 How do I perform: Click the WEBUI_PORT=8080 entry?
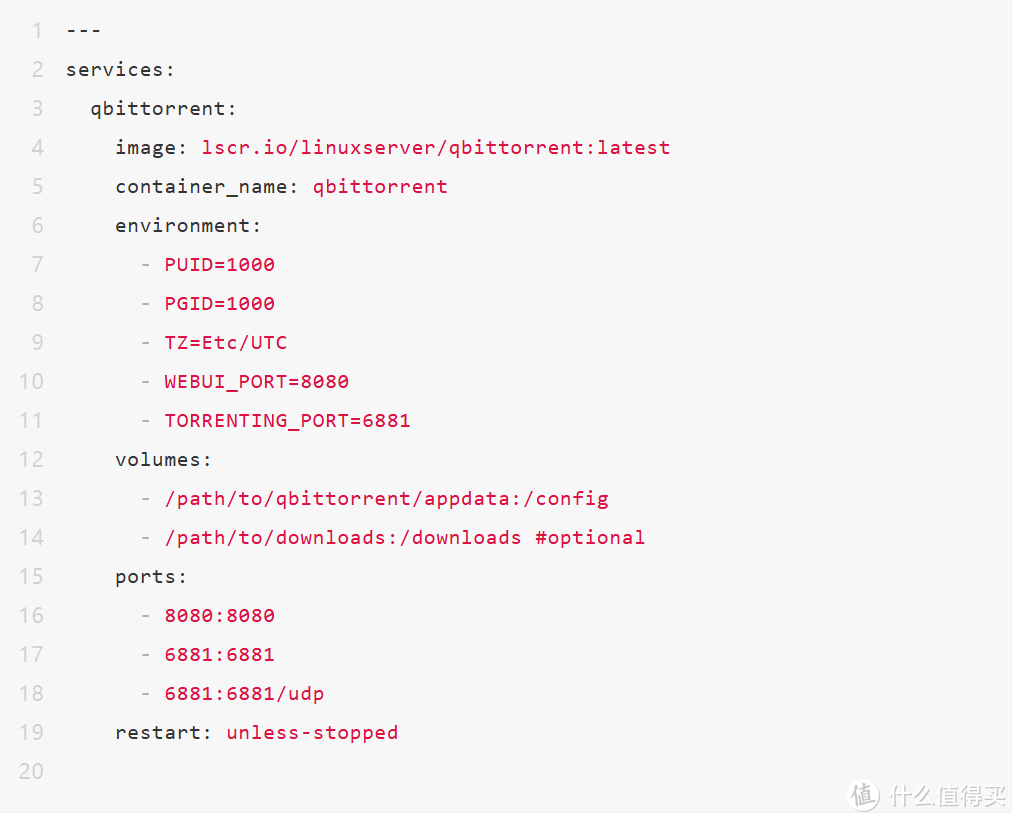(x=256, y=382)
